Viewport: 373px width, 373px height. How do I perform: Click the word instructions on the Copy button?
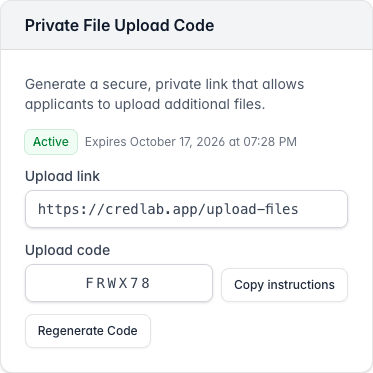(301, 285)
